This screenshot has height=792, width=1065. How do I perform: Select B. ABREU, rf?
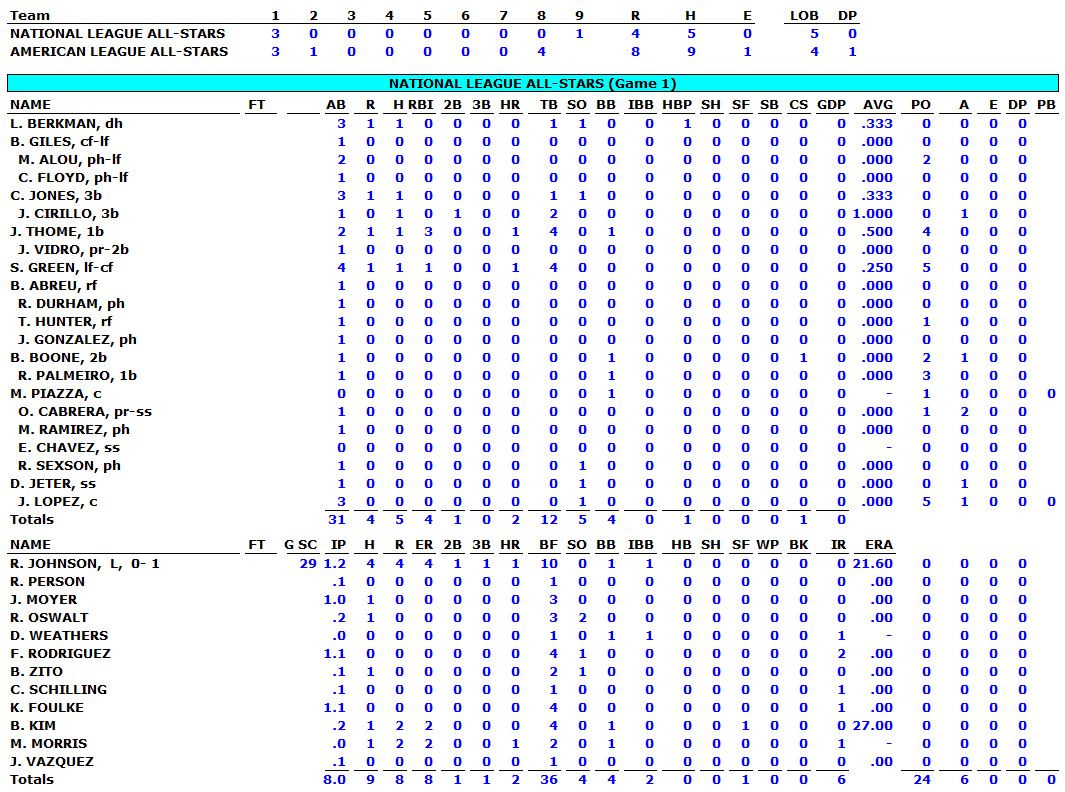(53, 285)
